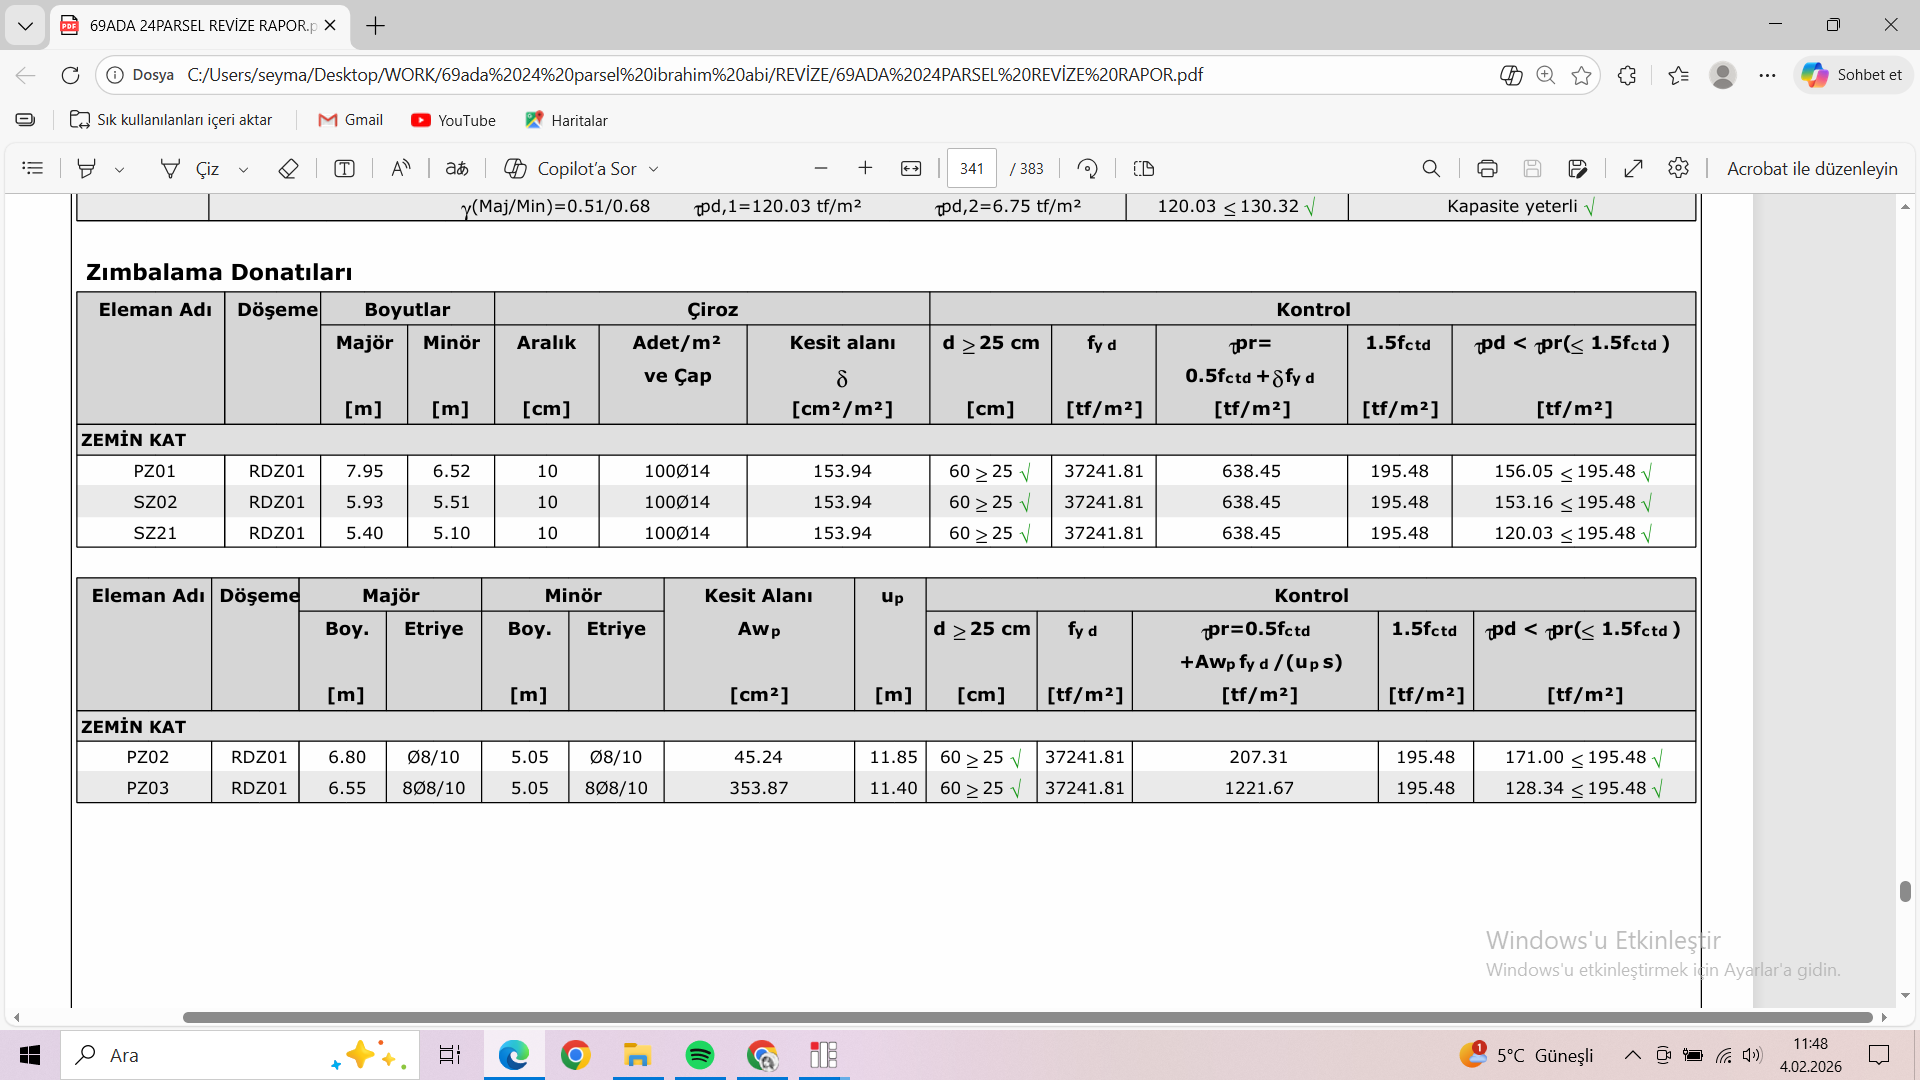1920x1080 pixels.
Task: Expand the Highlight color dropdown
Action: (120, 170)
